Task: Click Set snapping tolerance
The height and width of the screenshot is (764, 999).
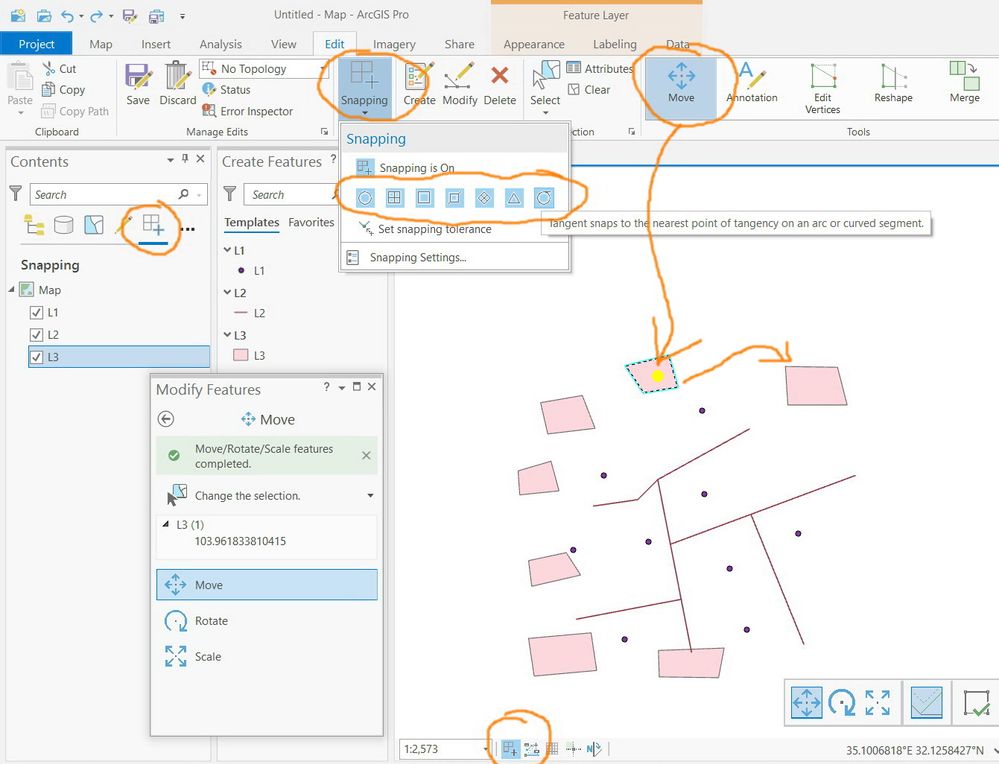Action: [x=435, y=229]
